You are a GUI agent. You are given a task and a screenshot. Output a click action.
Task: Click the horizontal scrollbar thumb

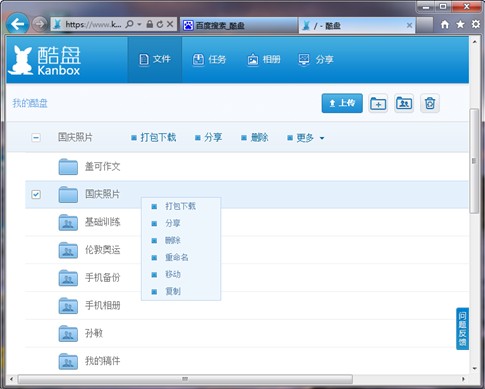click(185, 379)
